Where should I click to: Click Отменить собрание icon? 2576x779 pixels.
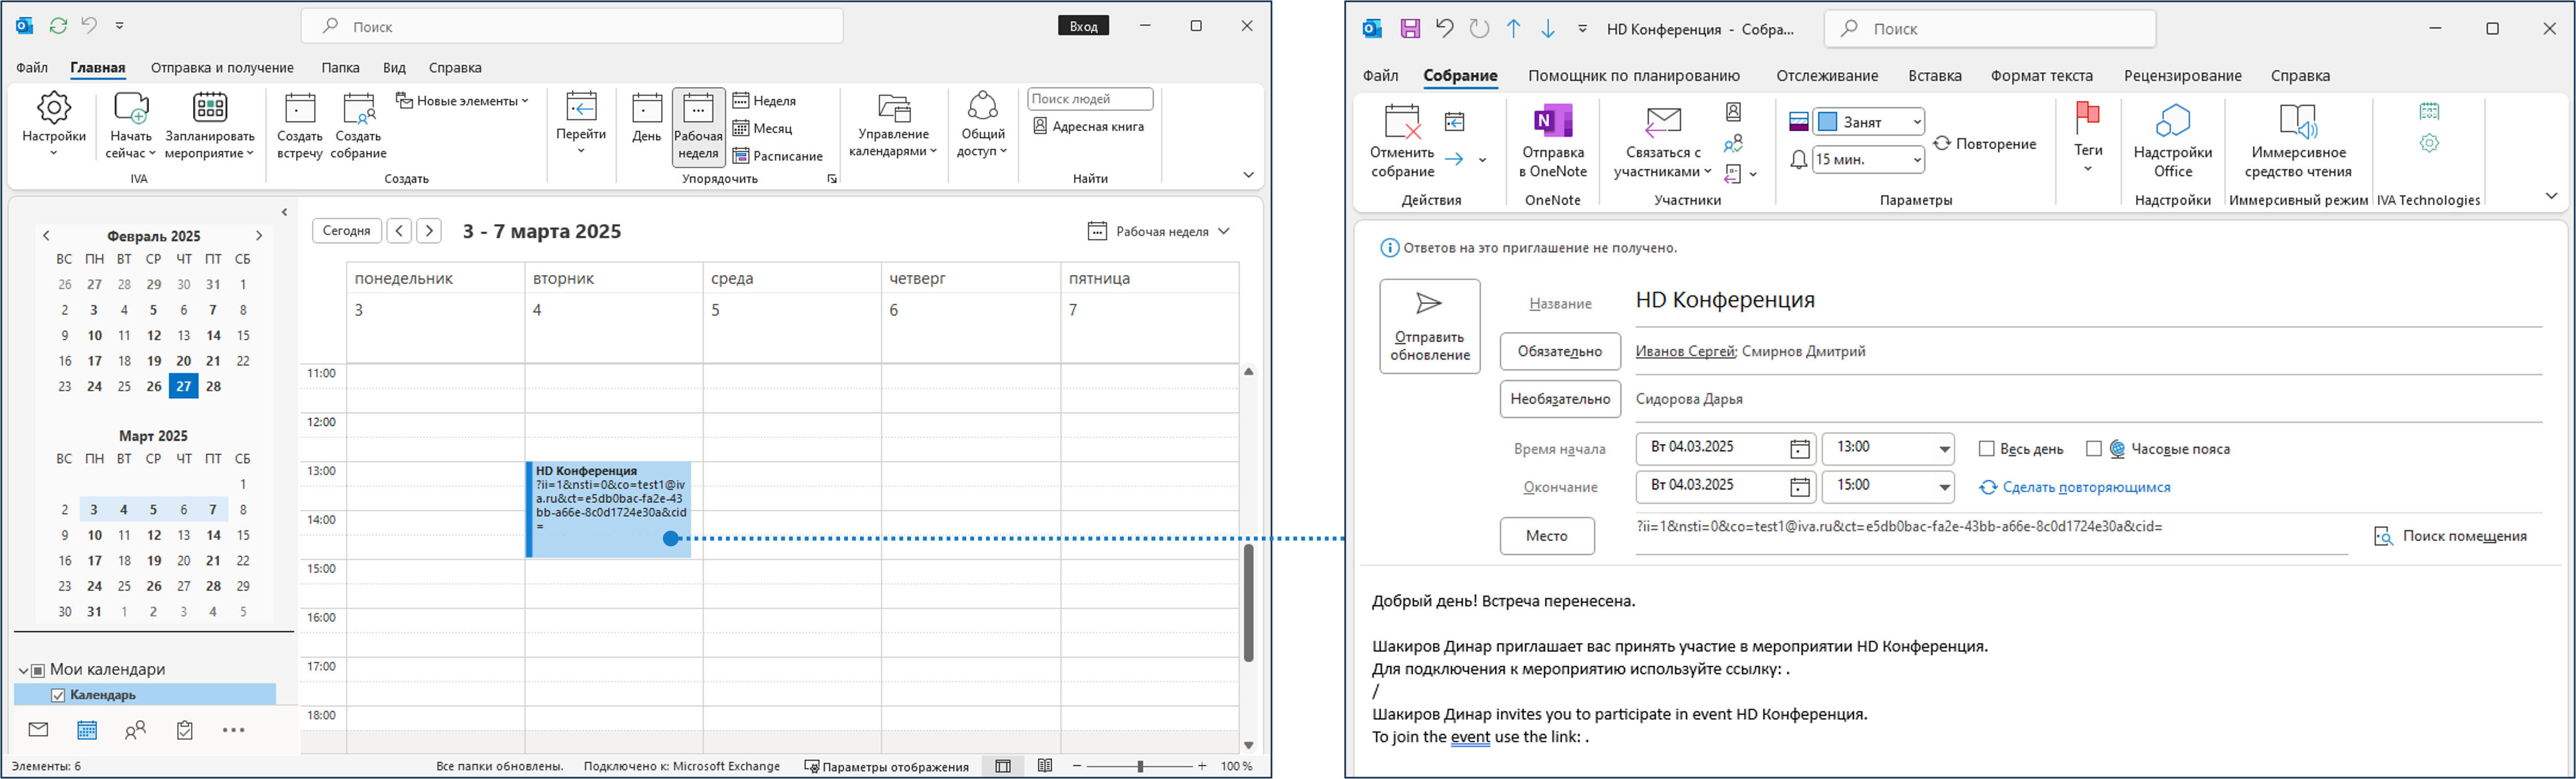point(1402,122)
